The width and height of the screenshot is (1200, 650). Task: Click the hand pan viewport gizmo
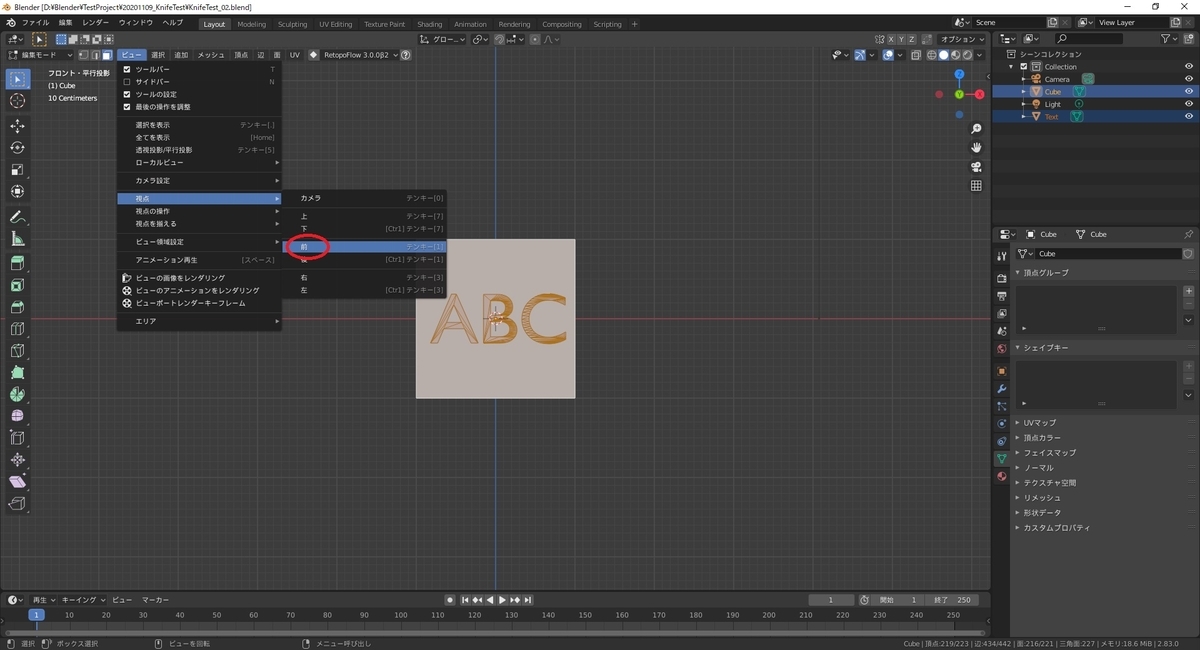pos(976,148)
